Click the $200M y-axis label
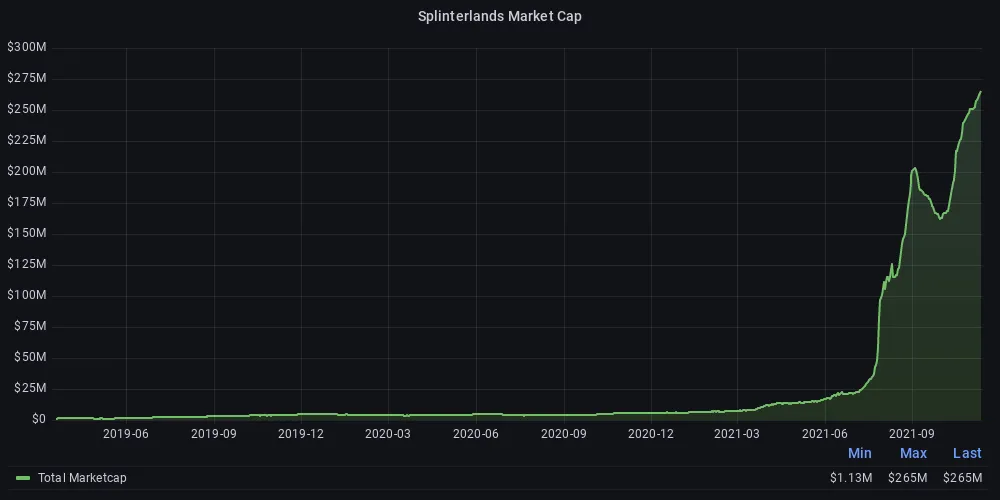The image size is (1000, 500). pyautogui.click(x=26, y=171)
